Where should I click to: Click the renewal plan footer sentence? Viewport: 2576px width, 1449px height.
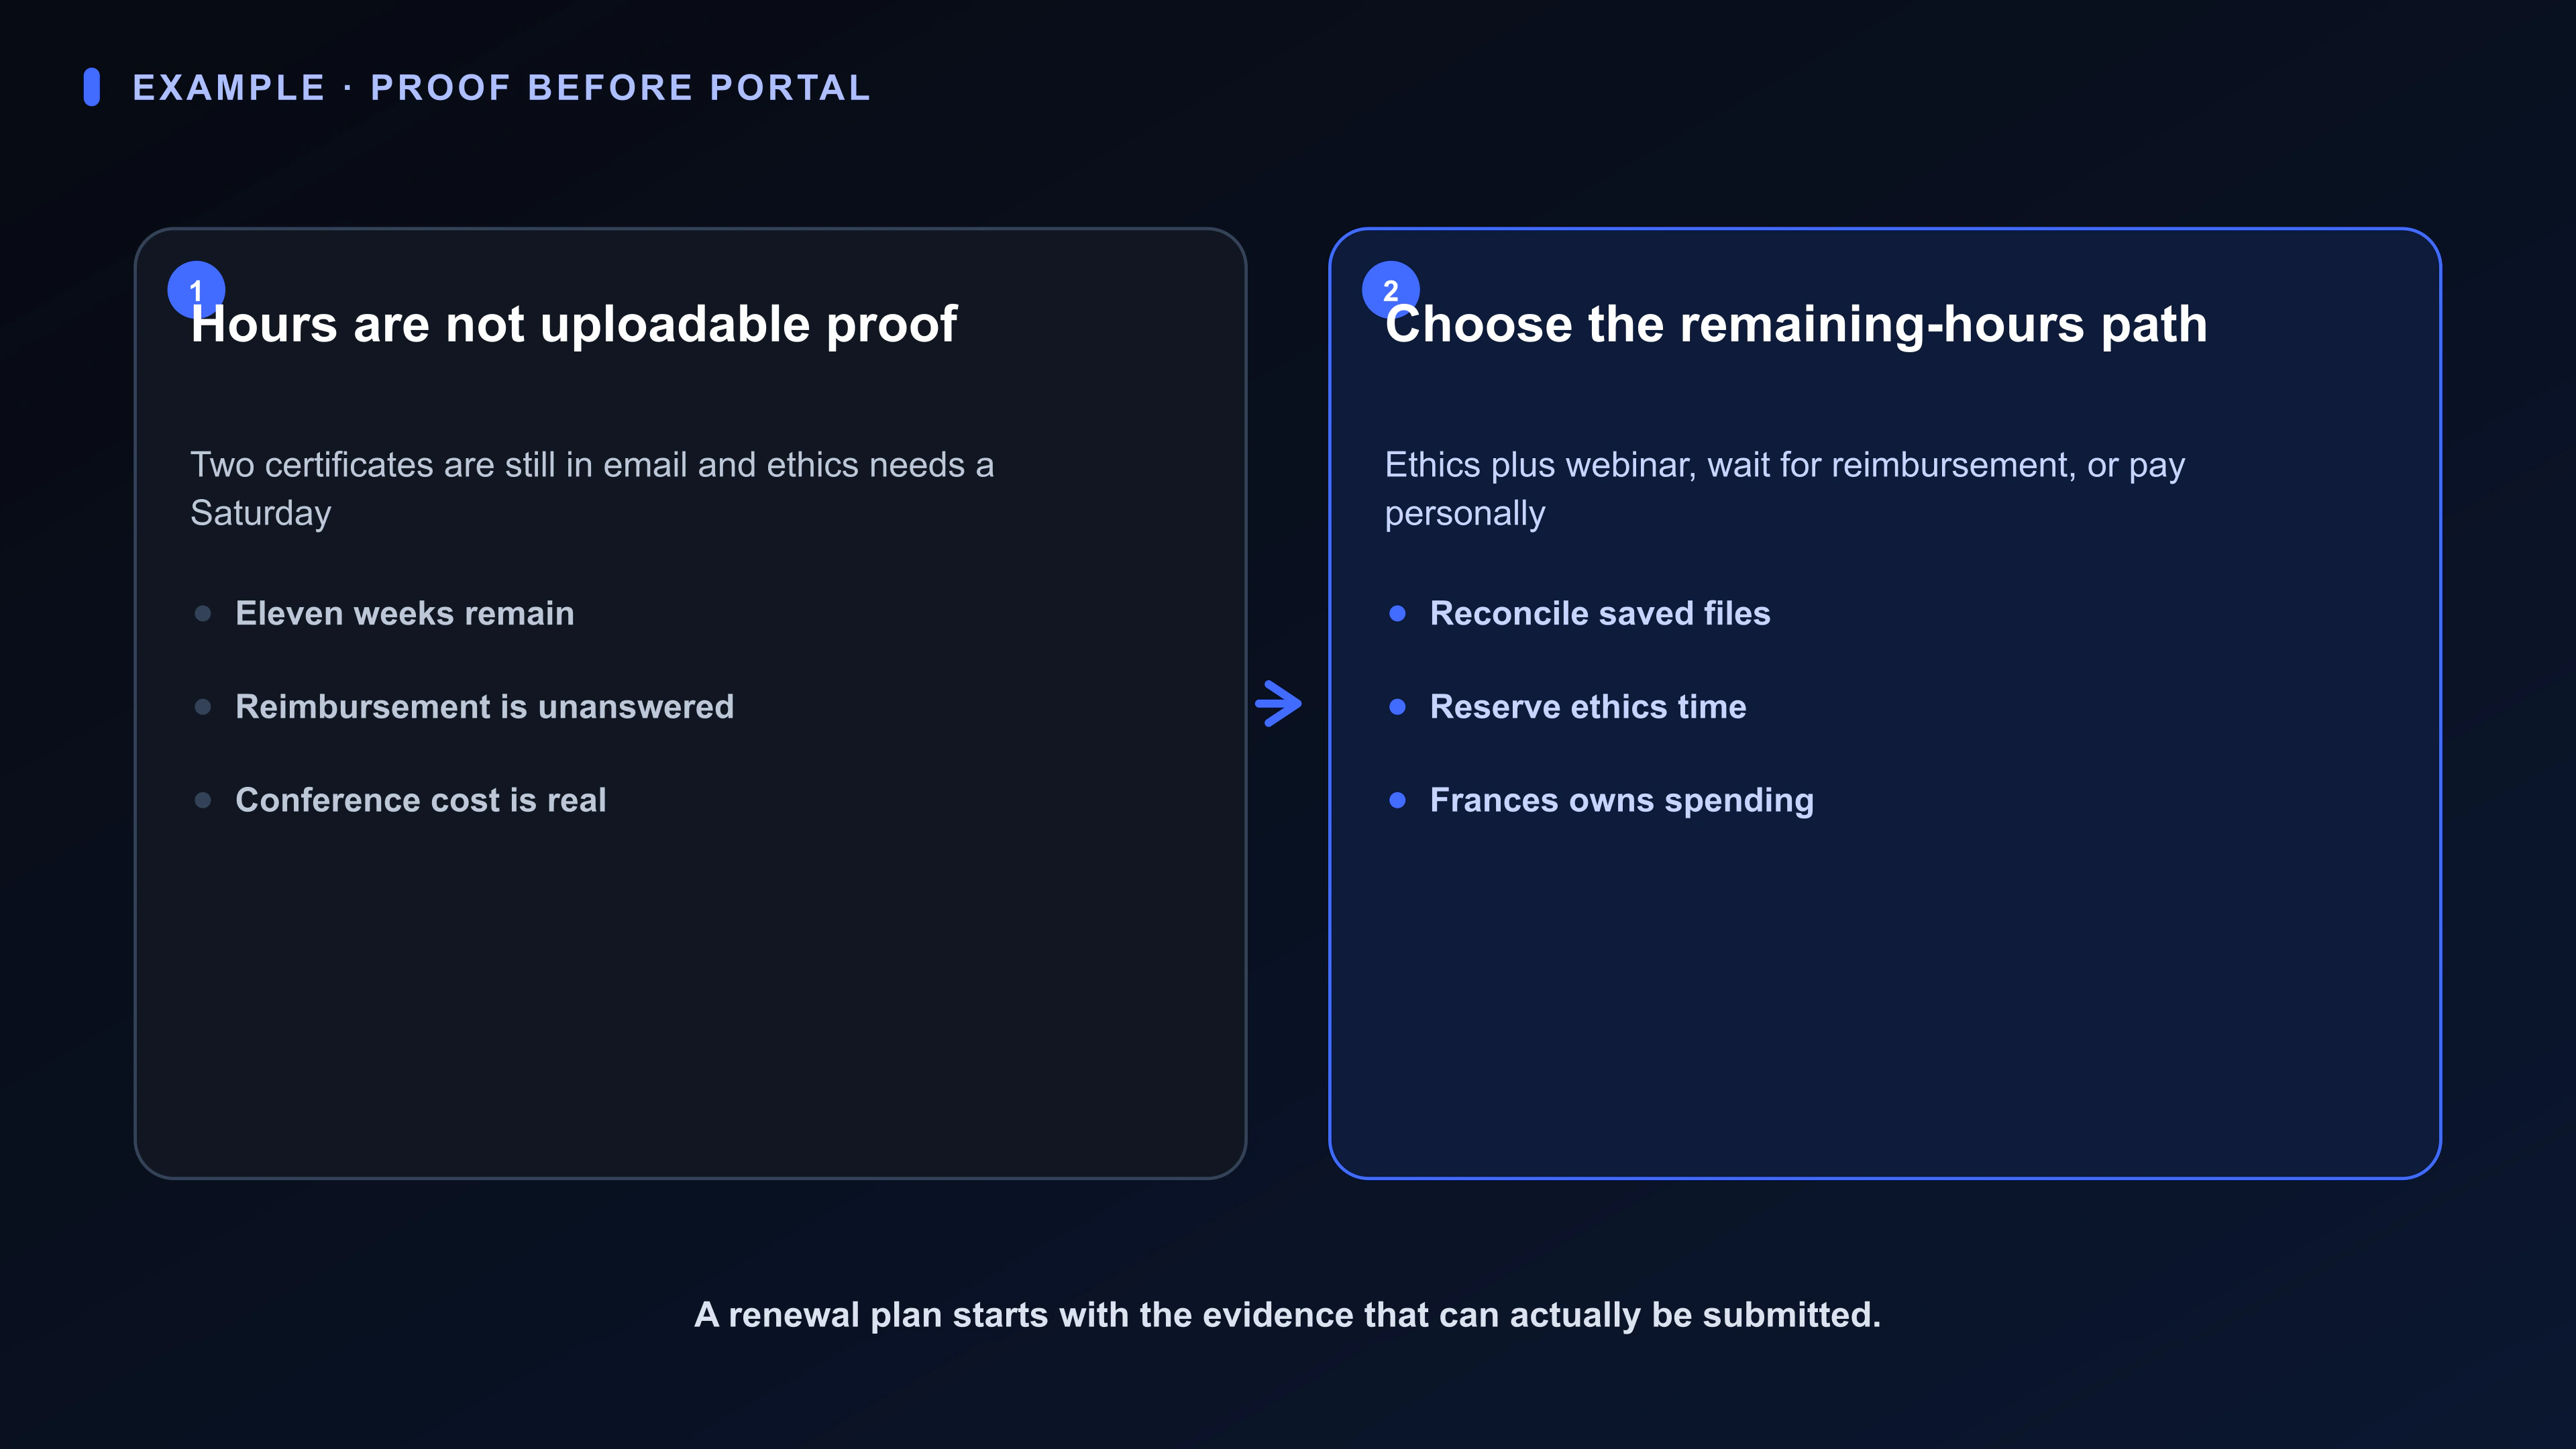point(1288,1315)
